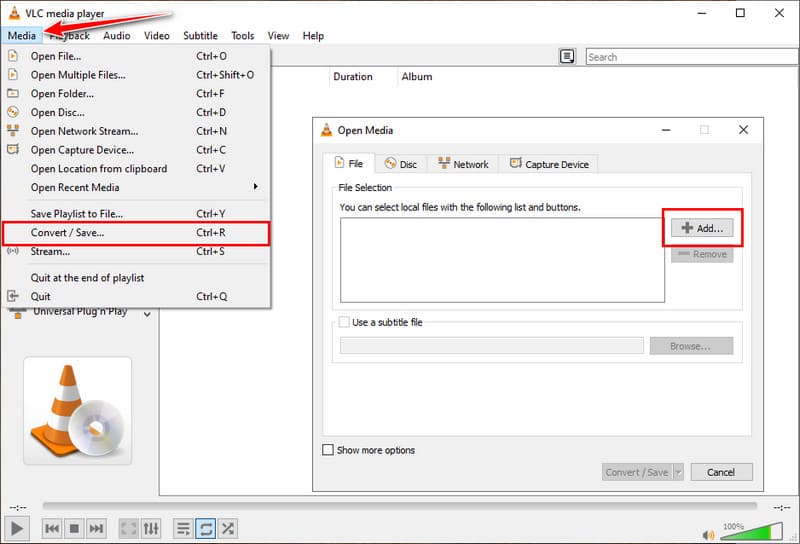Expand the Open Recent Media submenu
Viewport: 800px width, 544px height.
point(255,187)
